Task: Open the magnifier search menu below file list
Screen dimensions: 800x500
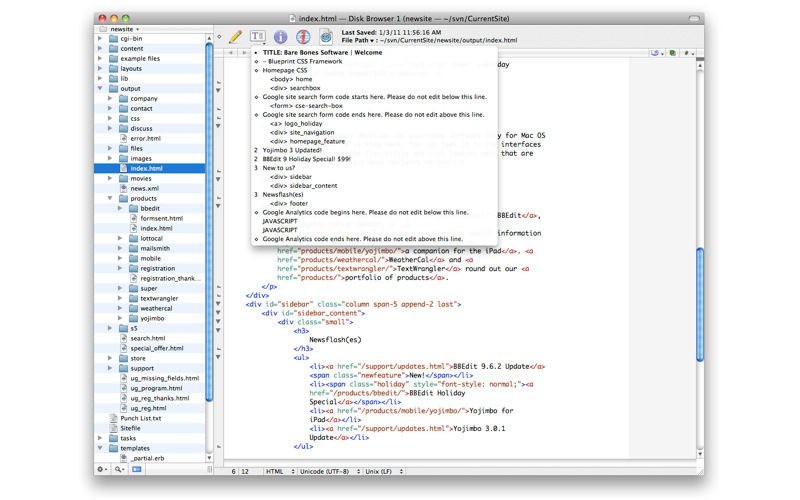Action: point(119,469)
